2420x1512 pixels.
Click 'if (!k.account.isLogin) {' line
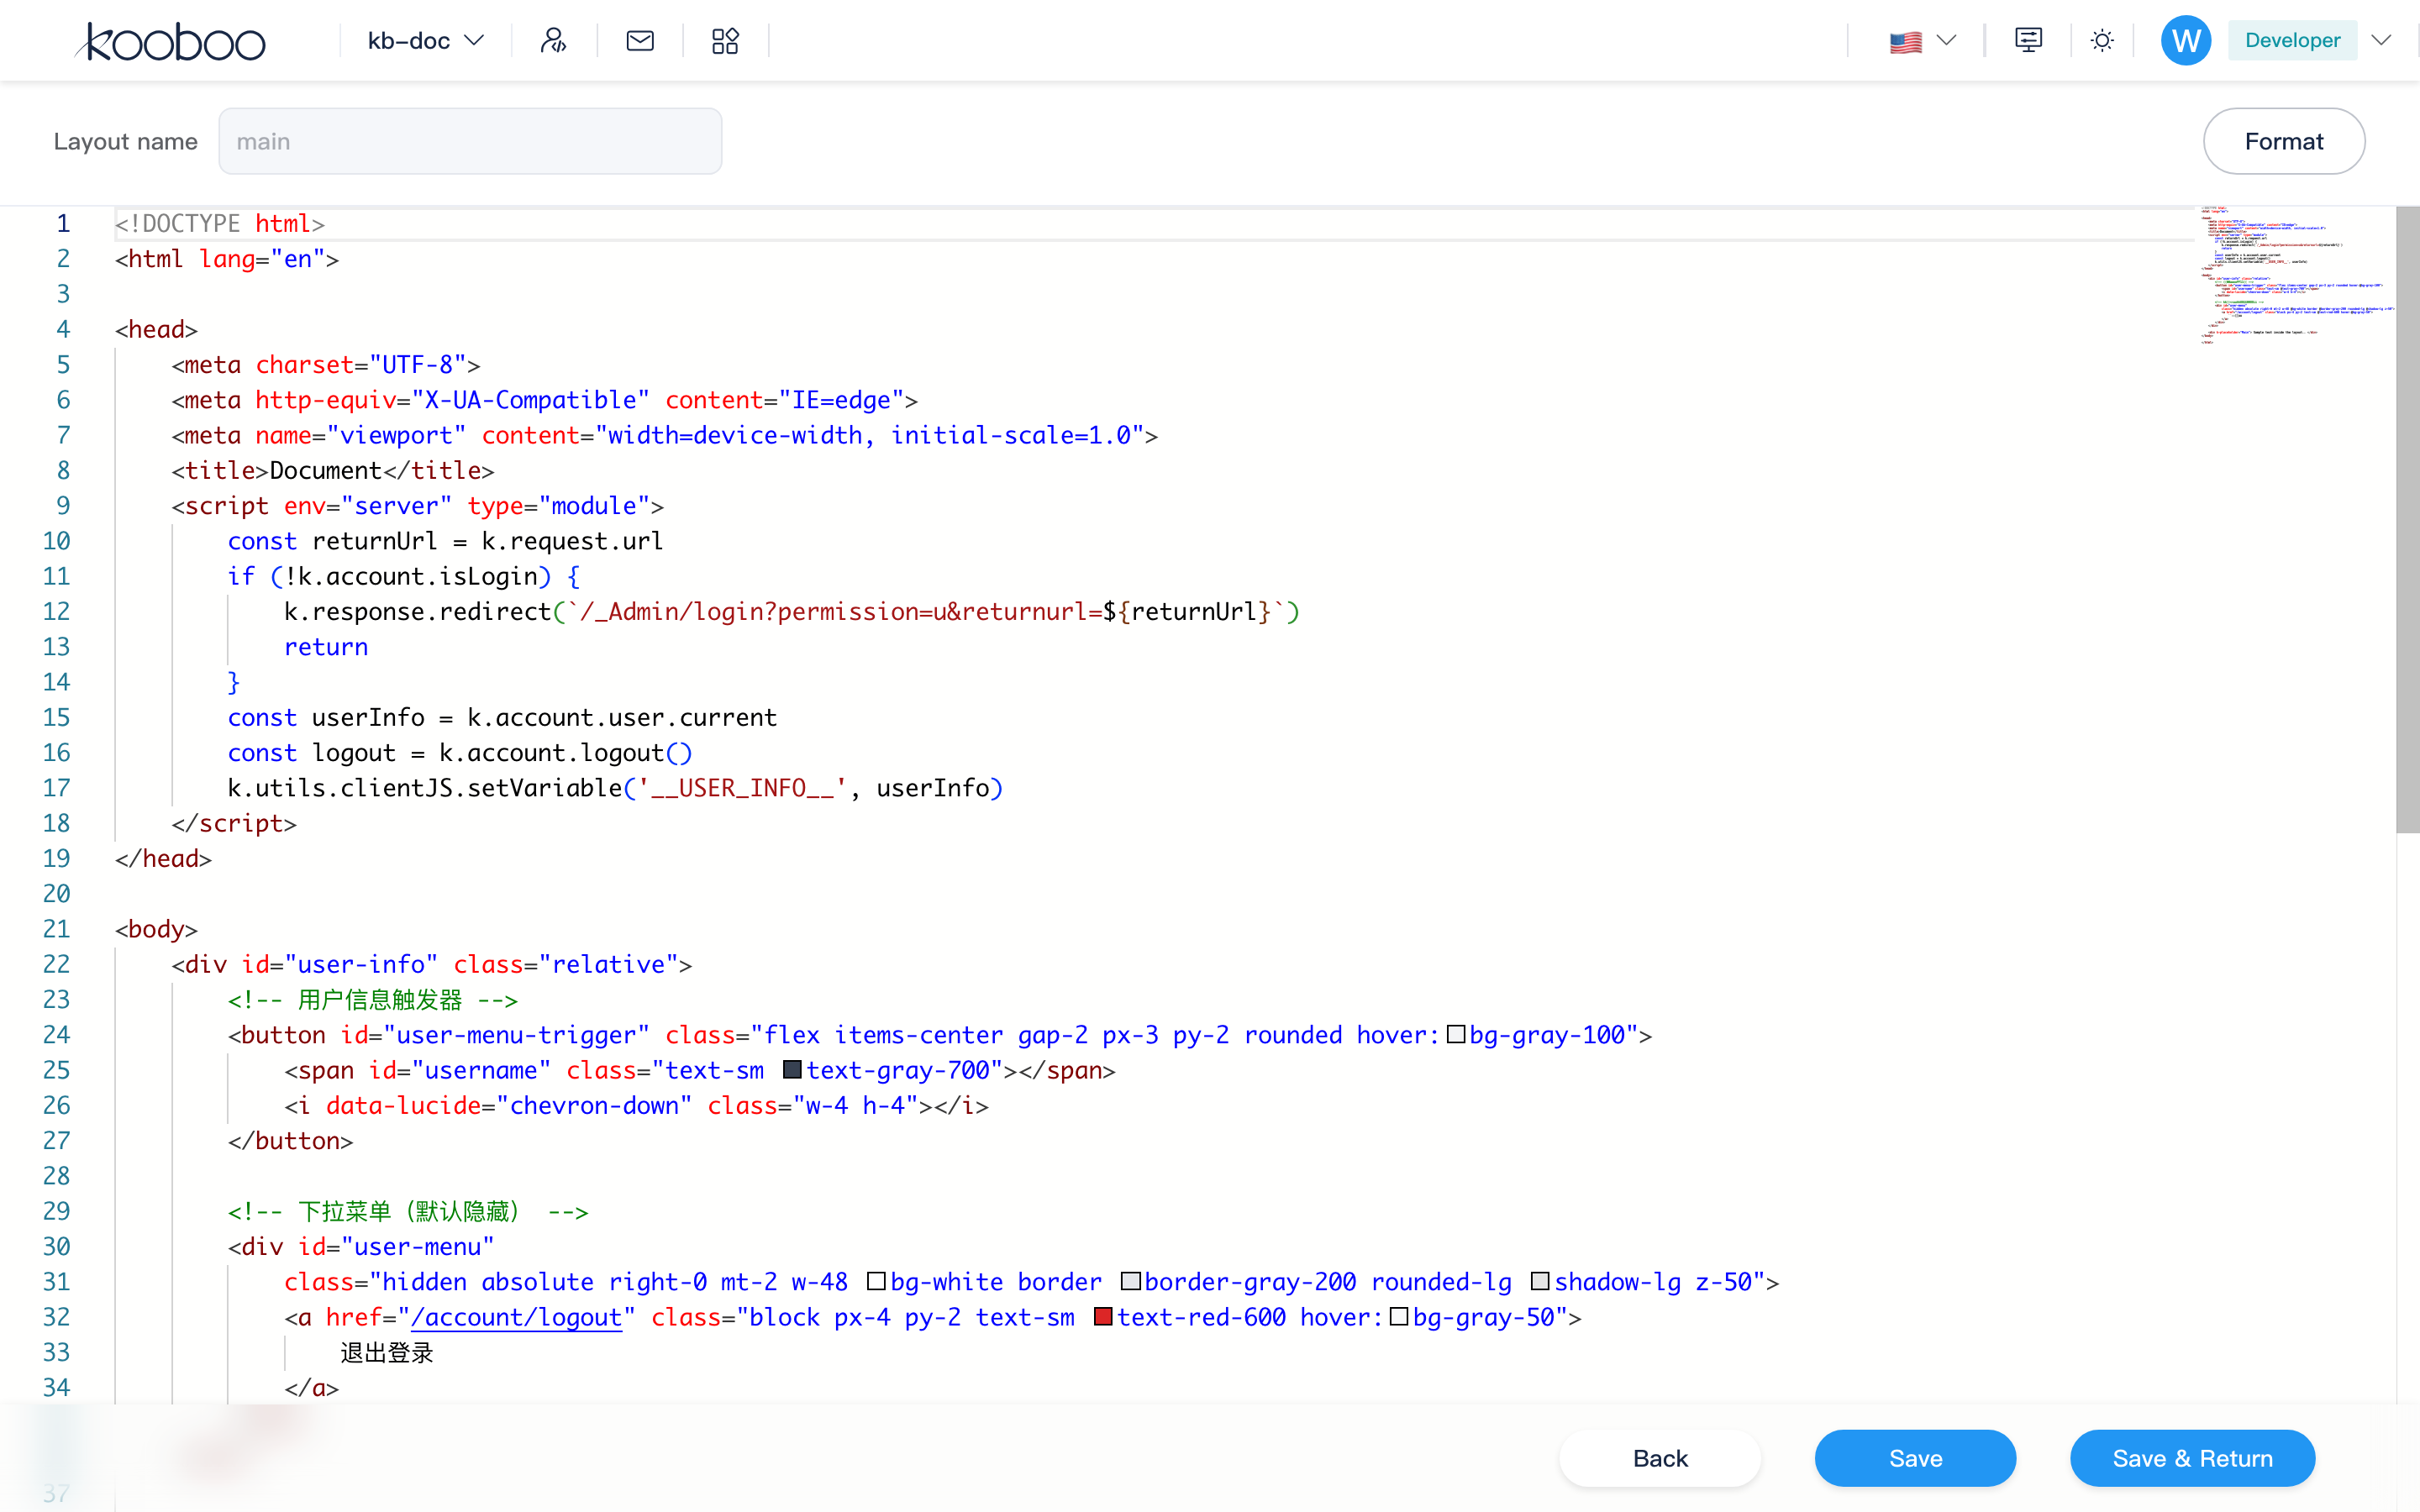click(404, 576)
